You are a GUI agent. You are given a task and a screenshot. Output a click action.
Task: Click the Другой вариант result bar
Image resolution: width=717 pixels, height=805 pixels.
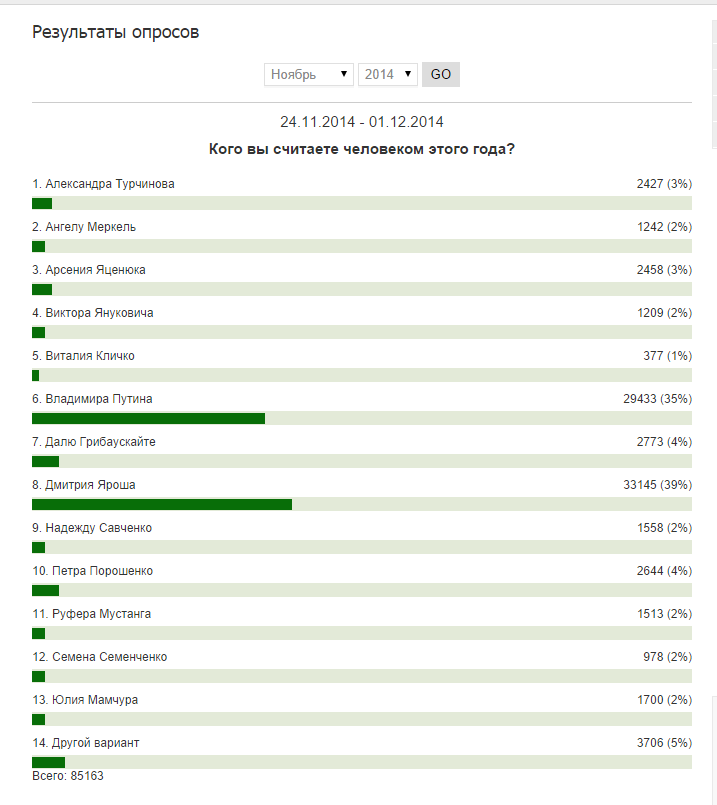362,762
